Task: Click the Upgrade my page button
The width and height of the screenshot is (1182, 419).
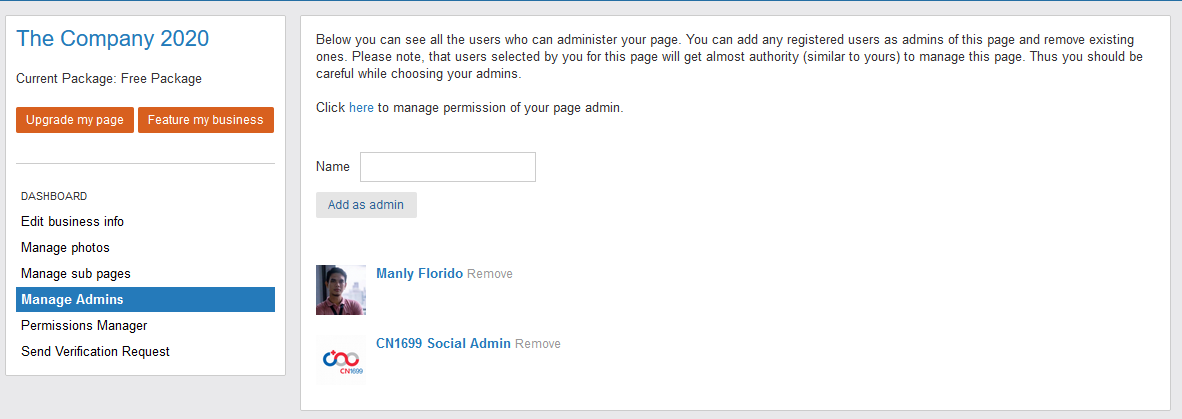Action: point(75,120)
